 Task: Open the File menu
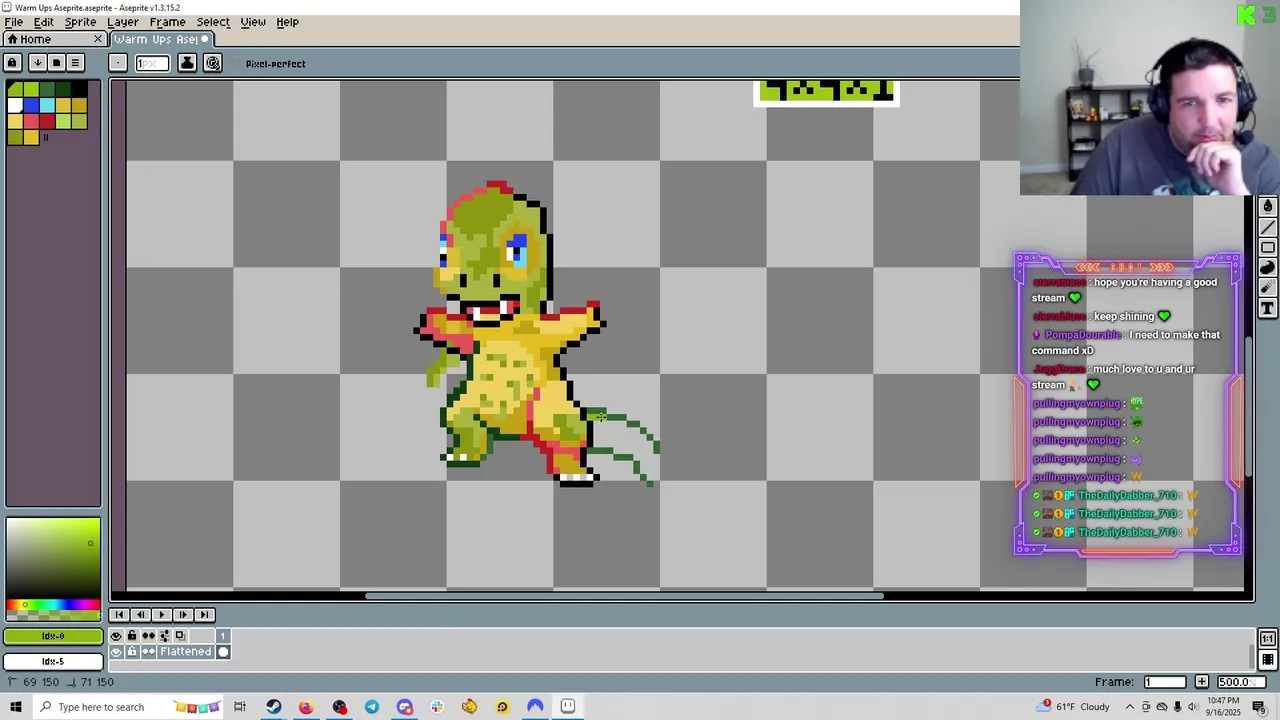point(14,22)
